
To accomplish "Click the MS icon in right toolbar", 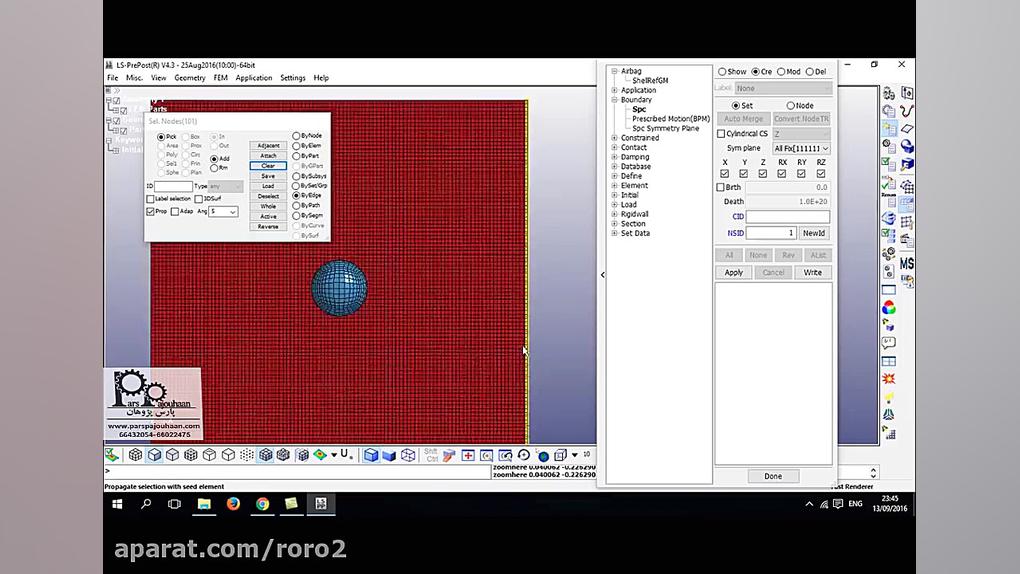I will pyautogui.click(x=907, y=263).
